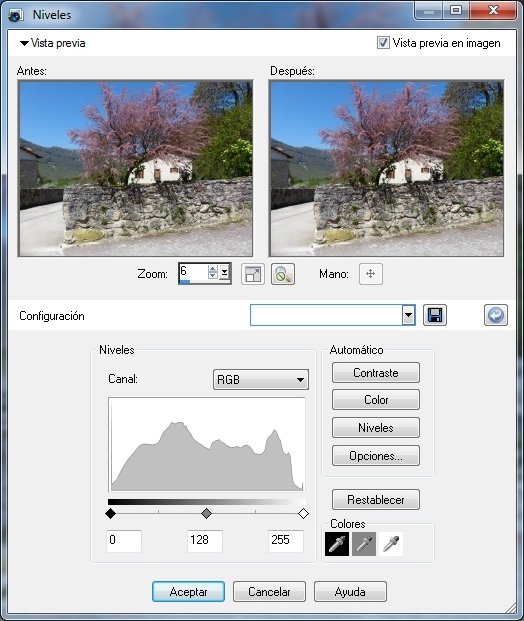
Task: Select the white point eyedropper
Action: pos(391,544)
